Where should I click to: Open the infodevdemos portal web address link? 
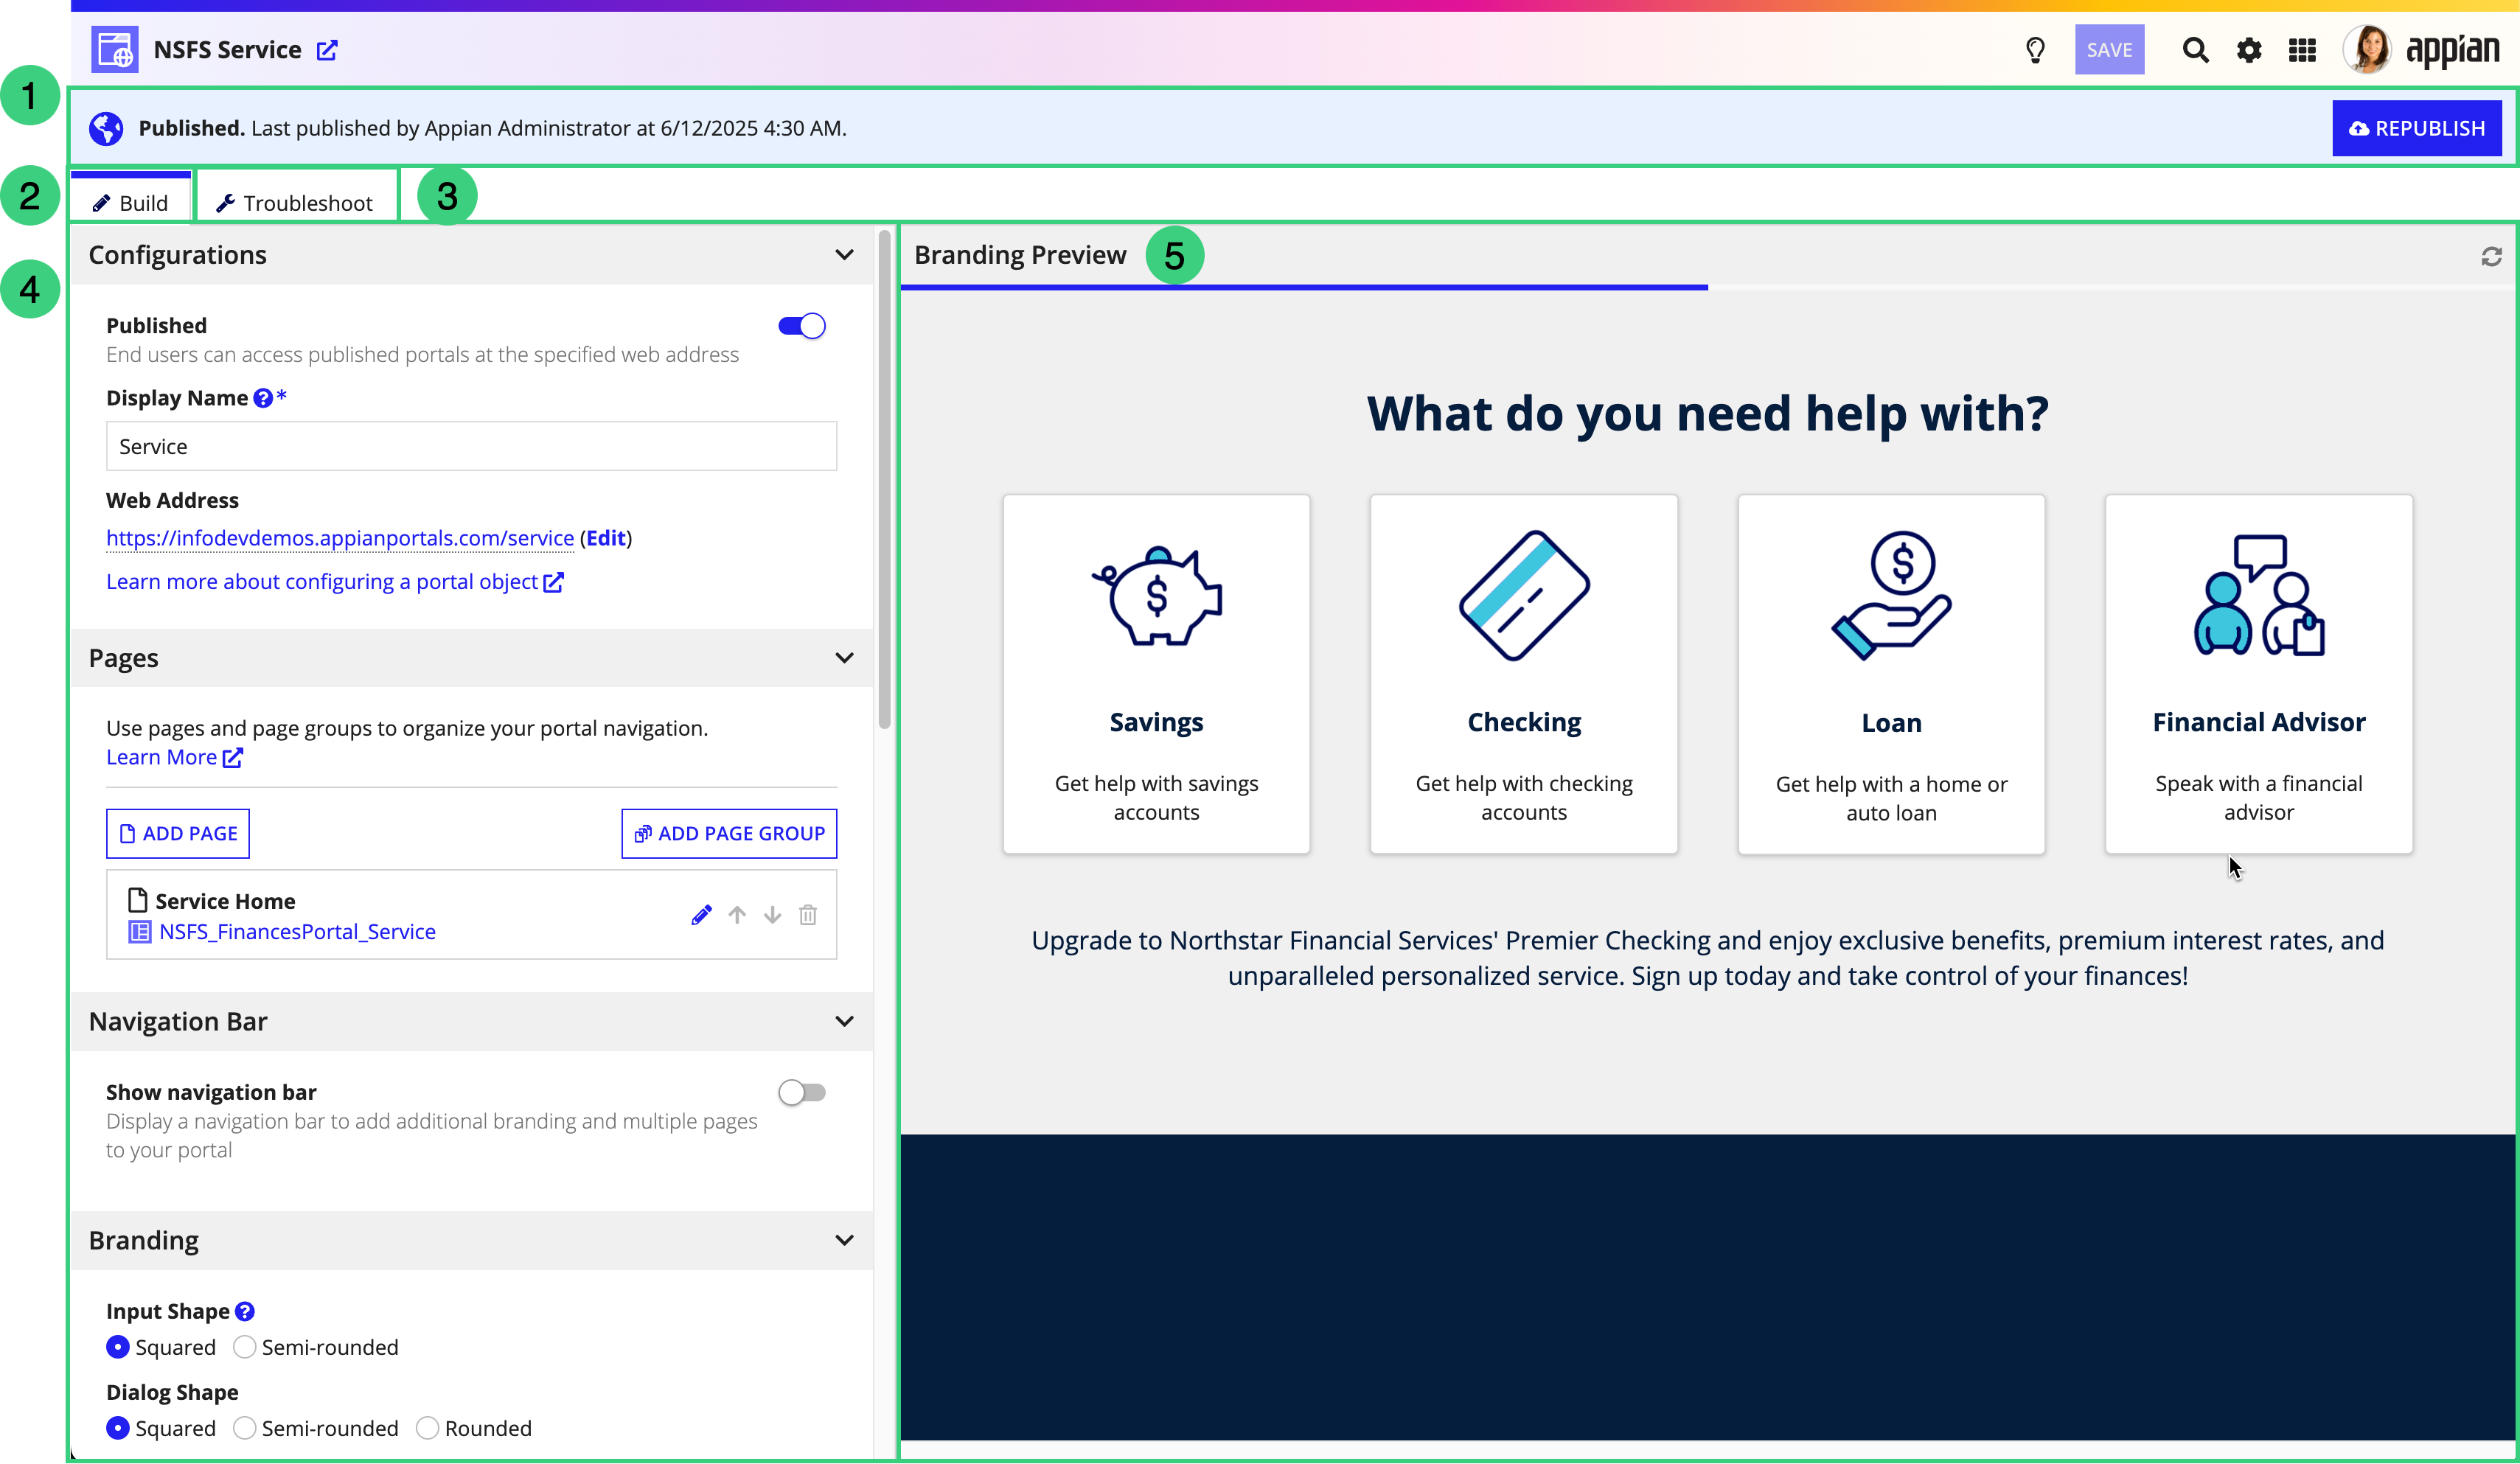pos(340,538)
